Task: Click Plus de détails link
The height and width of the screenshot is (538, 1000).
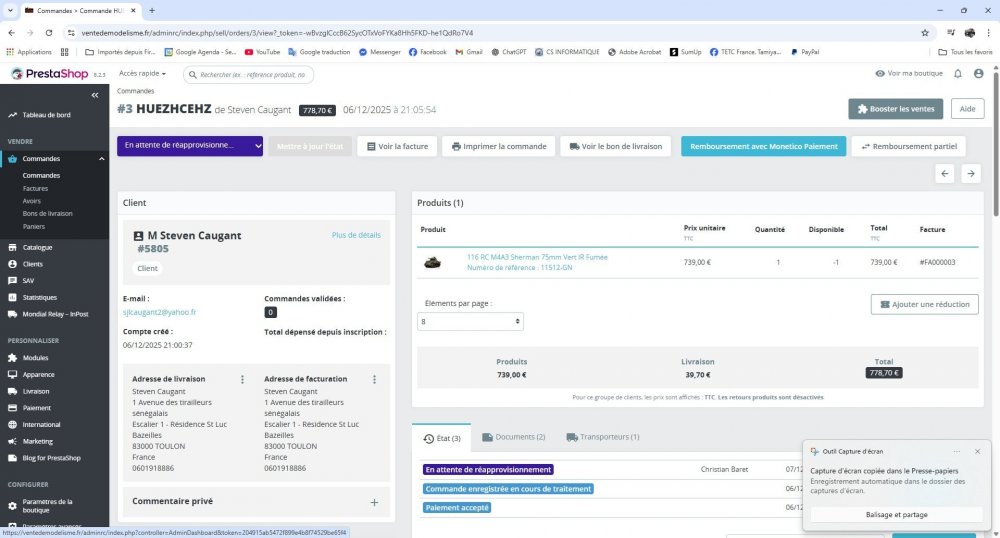Action: (x=356, y=235)
